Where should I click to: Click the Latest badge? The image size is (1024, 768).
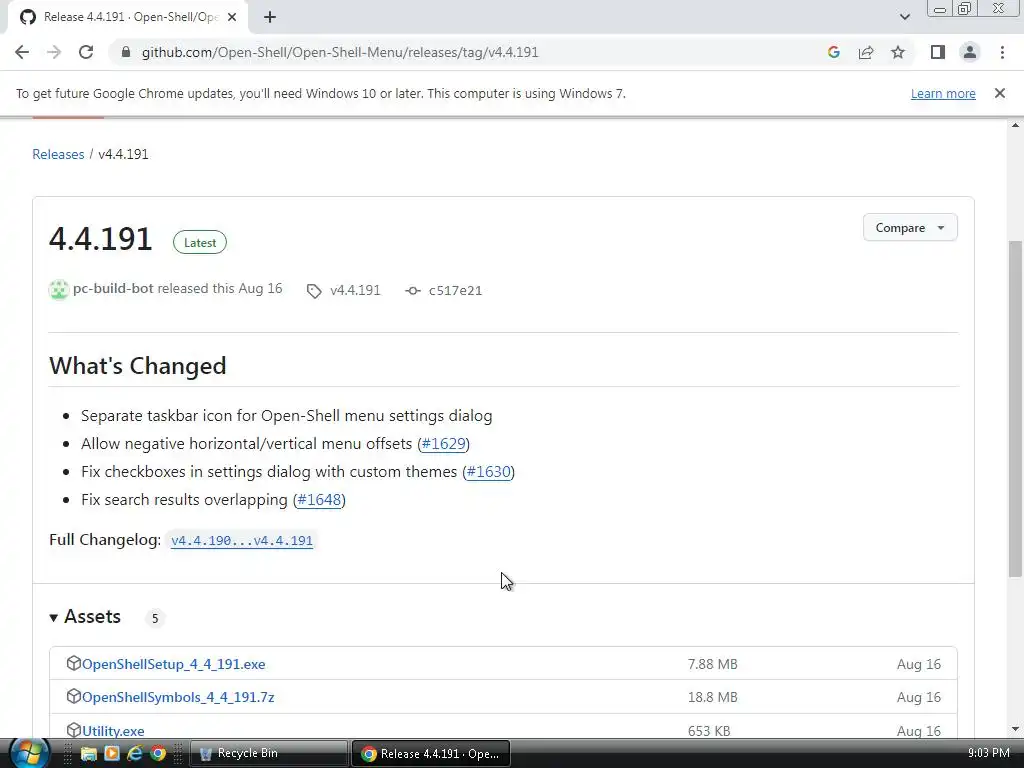pyautogui.click(x=200, y=242)
